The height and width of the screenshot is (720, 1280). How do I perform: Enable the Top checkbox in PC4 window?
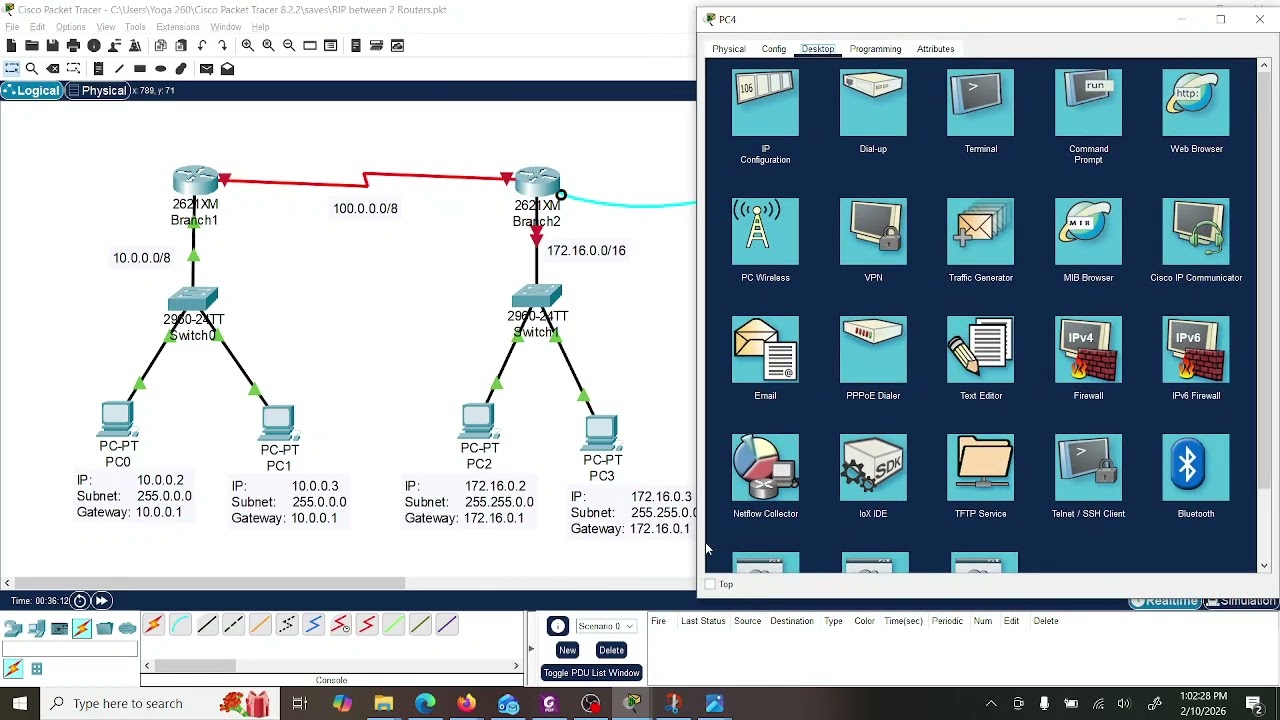click(x=710, y=584)
